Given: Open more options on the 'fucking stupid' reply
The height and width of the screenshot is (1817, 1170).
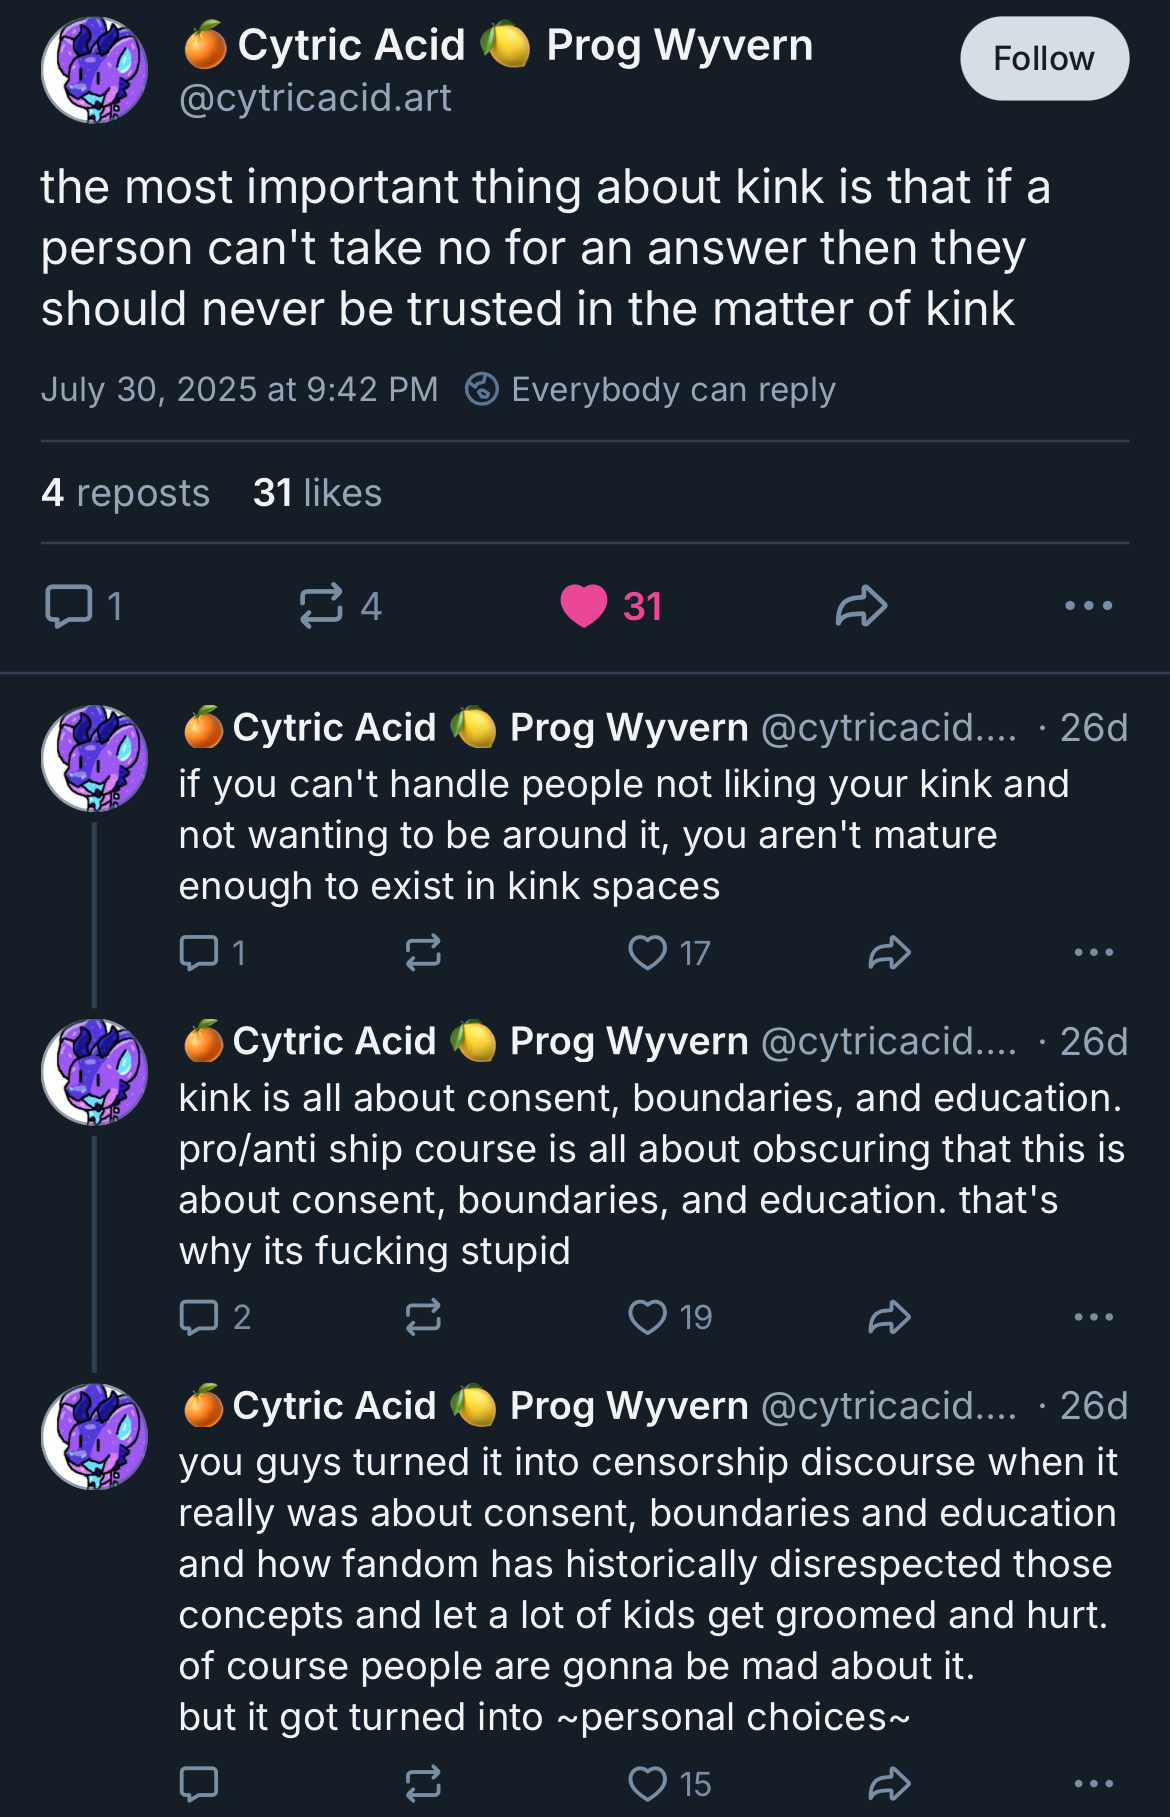Looking at the screenshot, I should (1093, 1317).
